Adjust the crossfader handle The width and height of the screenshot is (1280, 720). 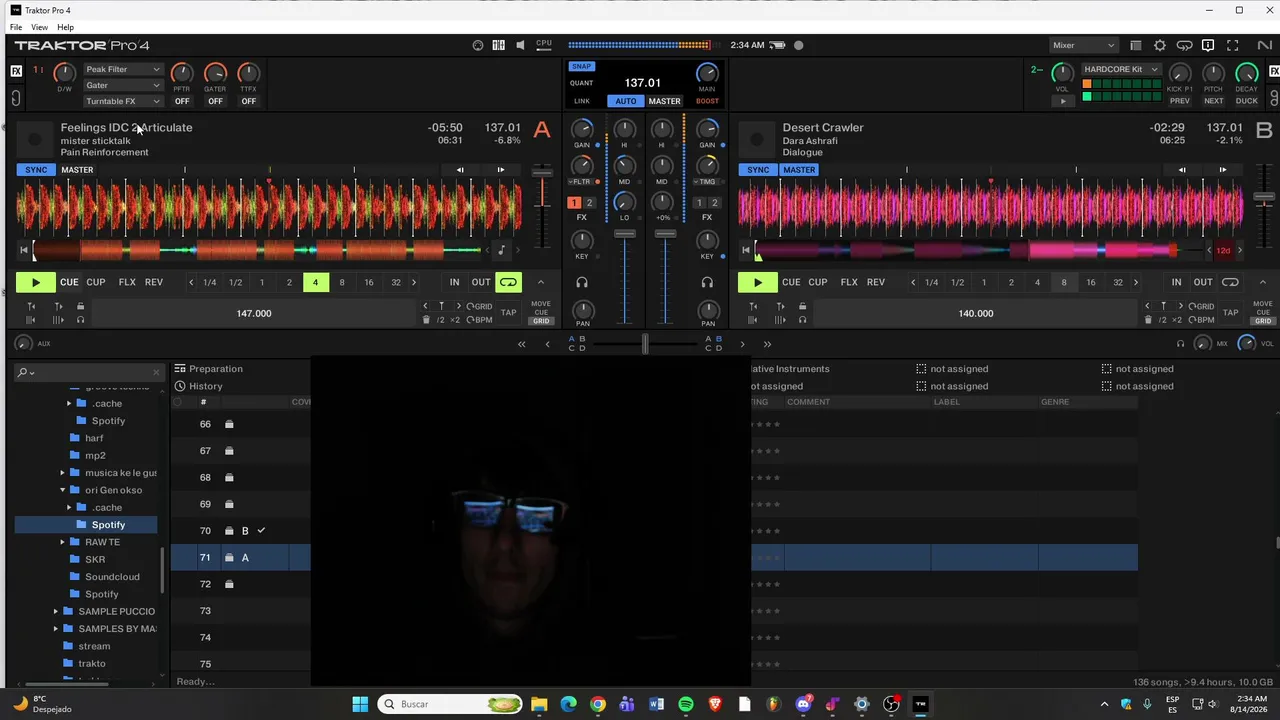pos(645,344)
